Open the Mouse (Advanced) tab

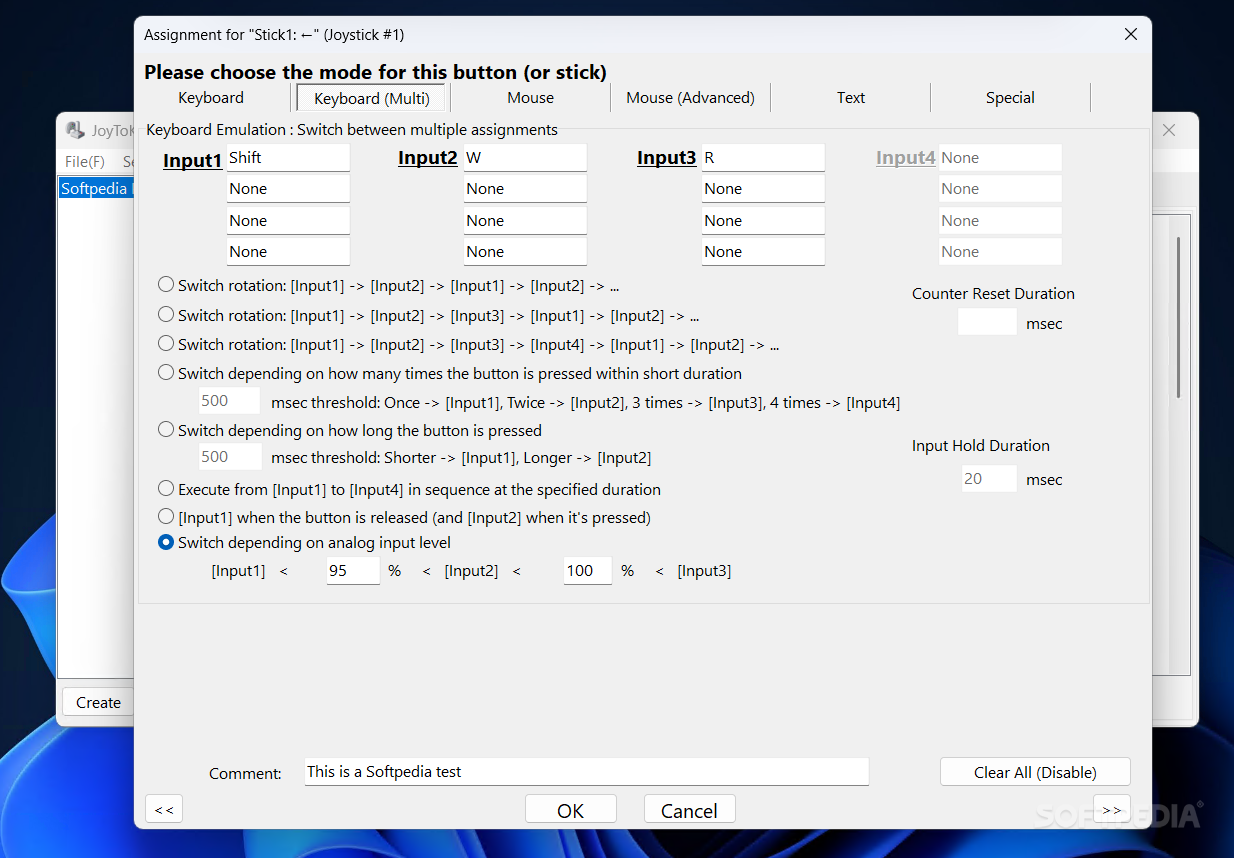coord(690,98)
